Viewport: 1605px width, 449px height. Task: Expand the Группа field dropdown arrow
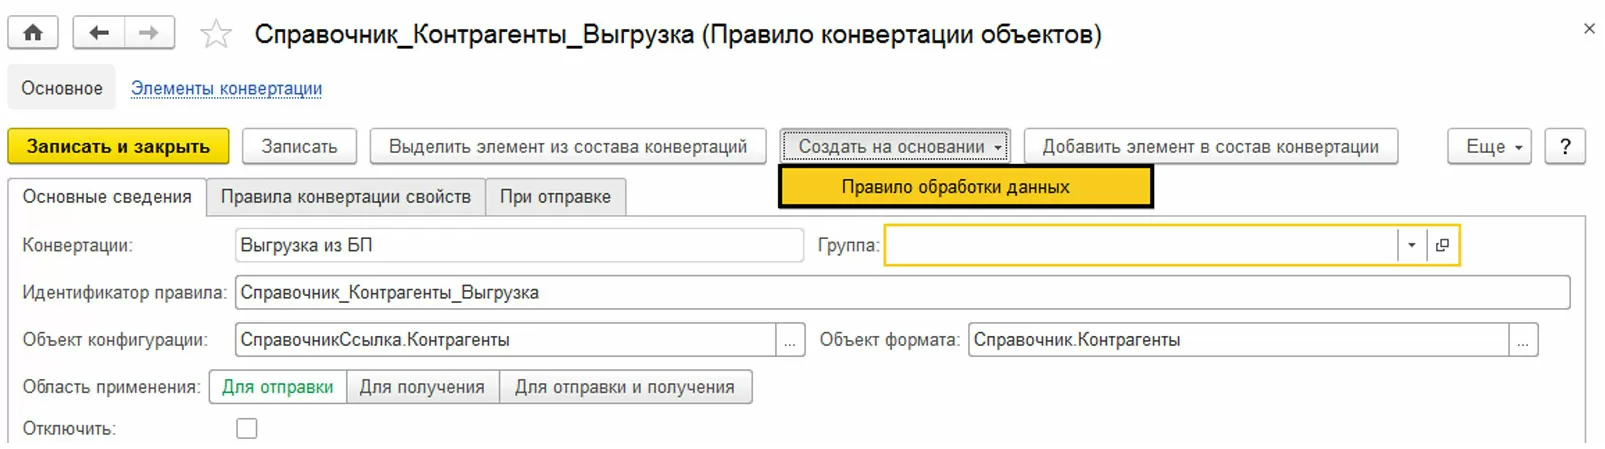1411,245
